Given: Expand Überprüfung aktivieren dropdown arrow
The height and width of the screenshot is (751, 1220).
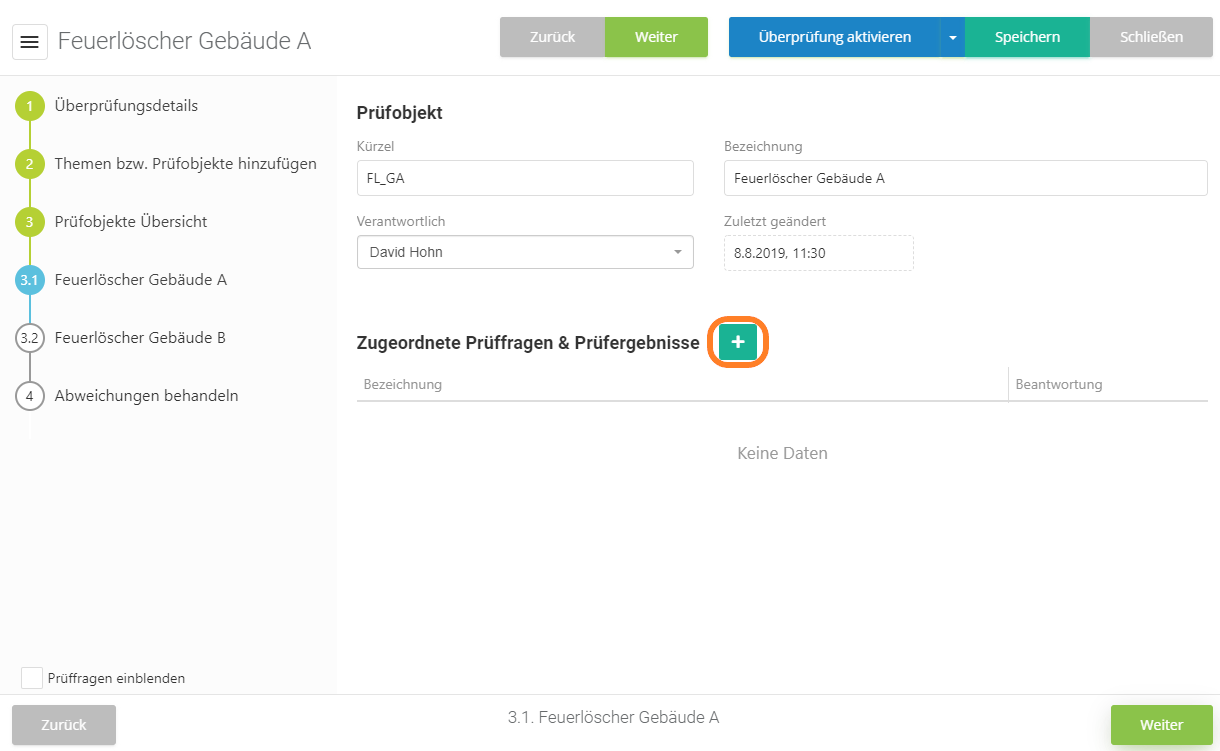Looking at the screenshot, I should click(x=952, y=37).
